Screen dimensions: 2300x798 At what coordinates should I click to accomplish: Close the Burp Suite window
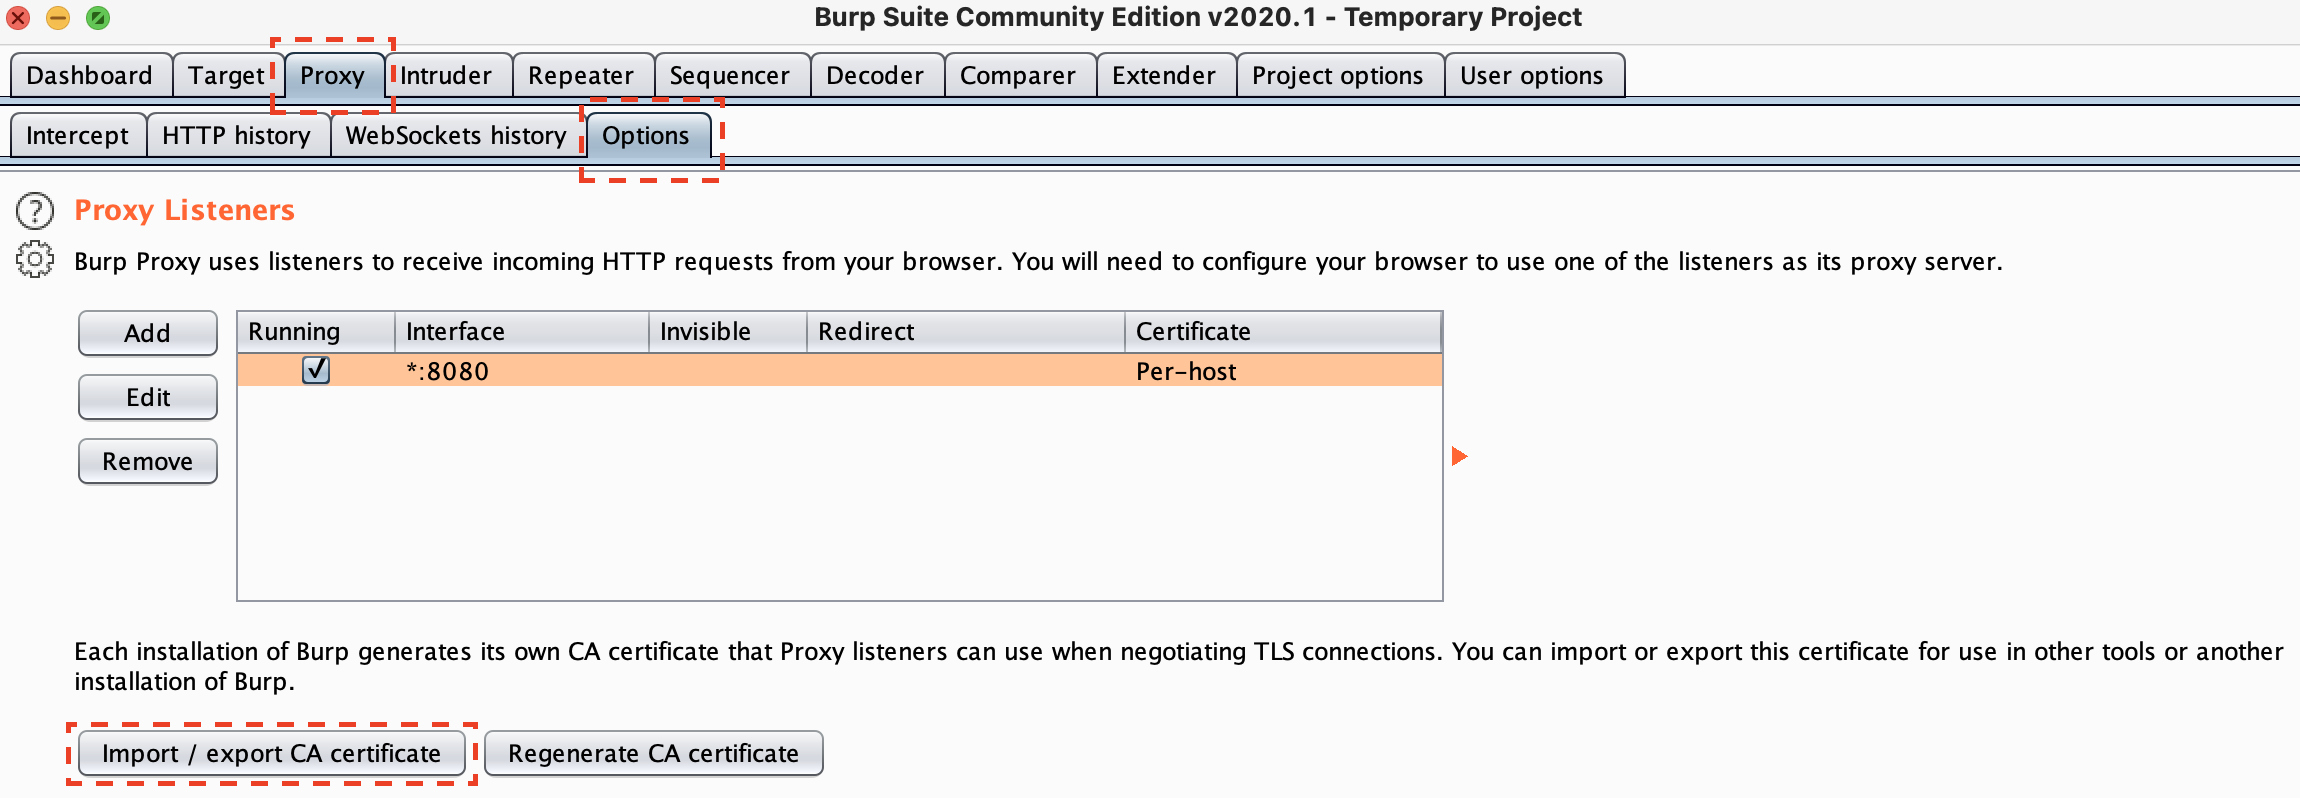coord(18,18)
